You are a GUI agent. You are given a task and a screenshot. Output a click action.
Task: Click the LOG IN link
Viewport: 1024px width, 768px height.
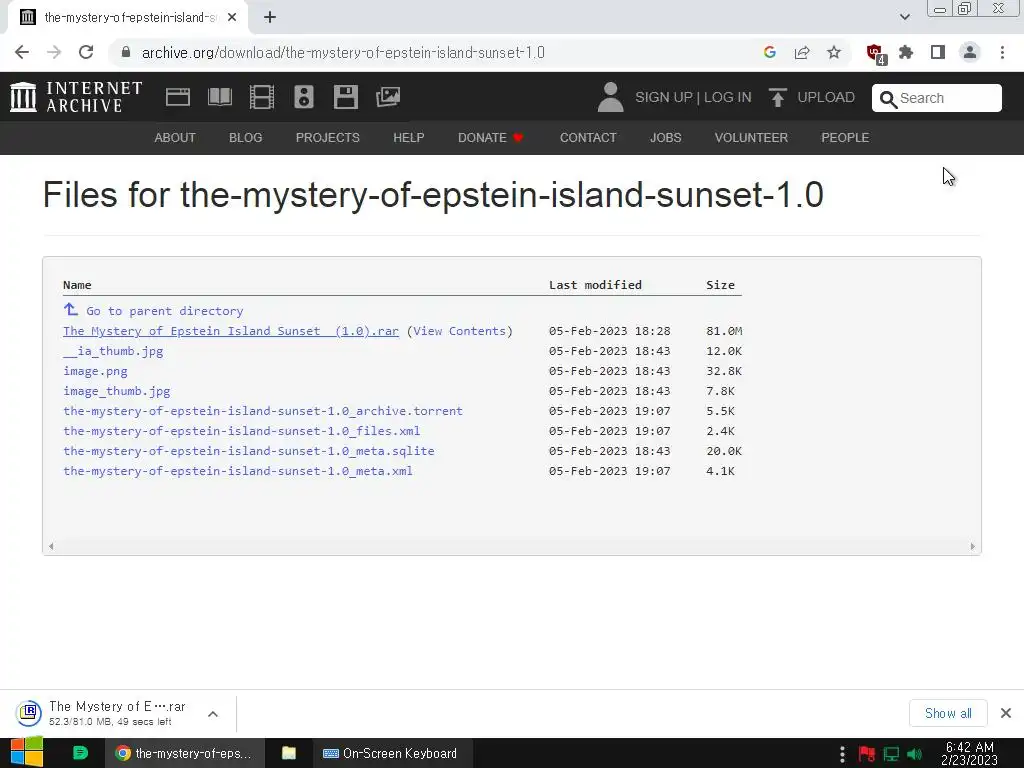point(728,97)
